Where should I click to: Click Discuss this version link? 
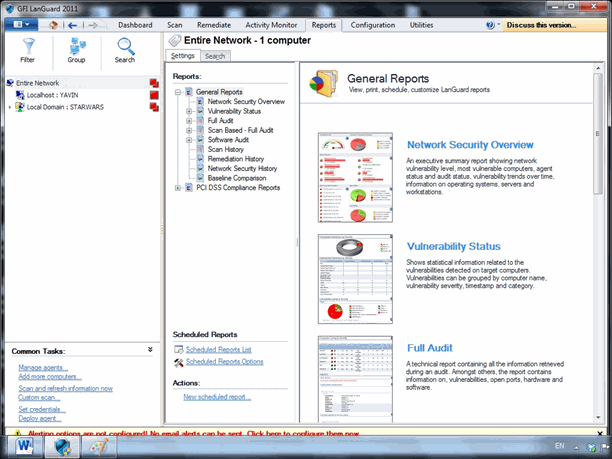pos(541,25)
